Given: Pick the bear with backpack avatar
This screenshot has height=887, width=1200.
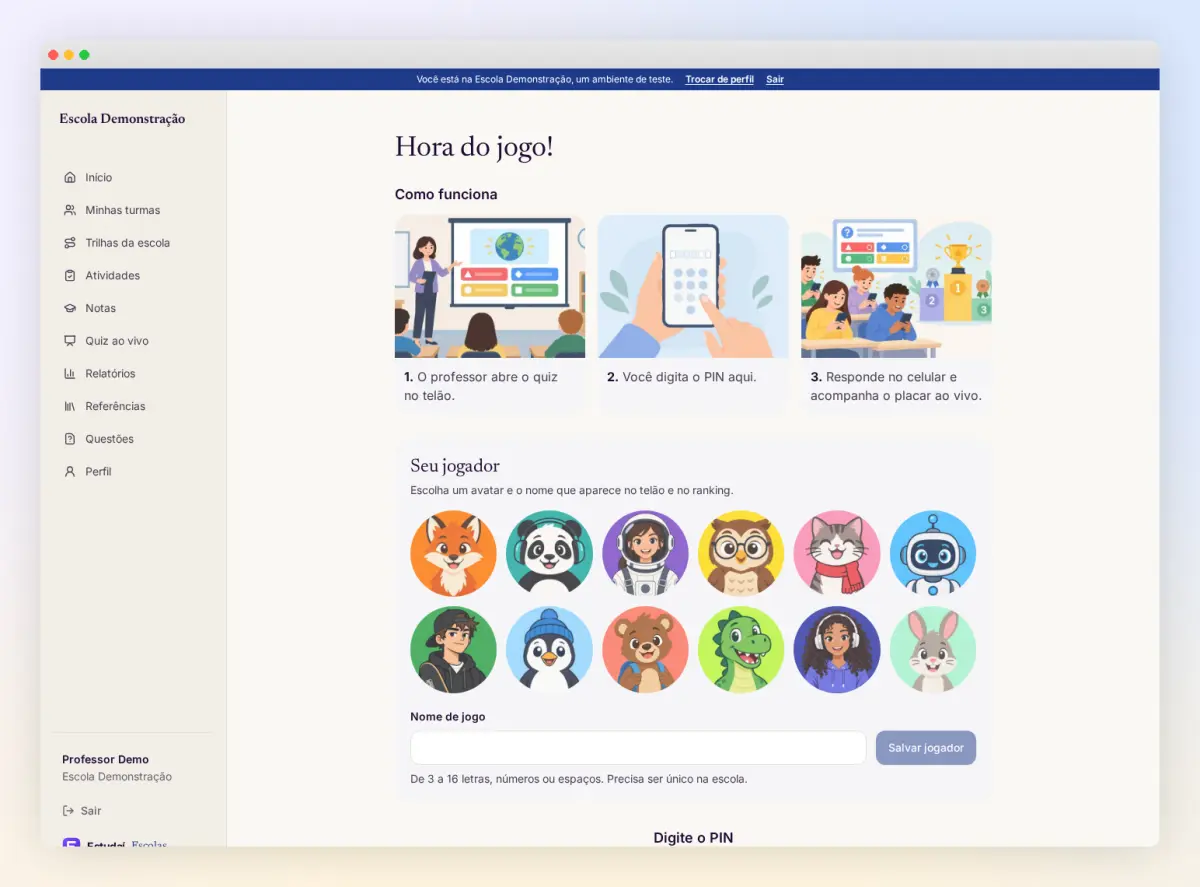Looking at the screenshot, I should (x=645, y=650).
